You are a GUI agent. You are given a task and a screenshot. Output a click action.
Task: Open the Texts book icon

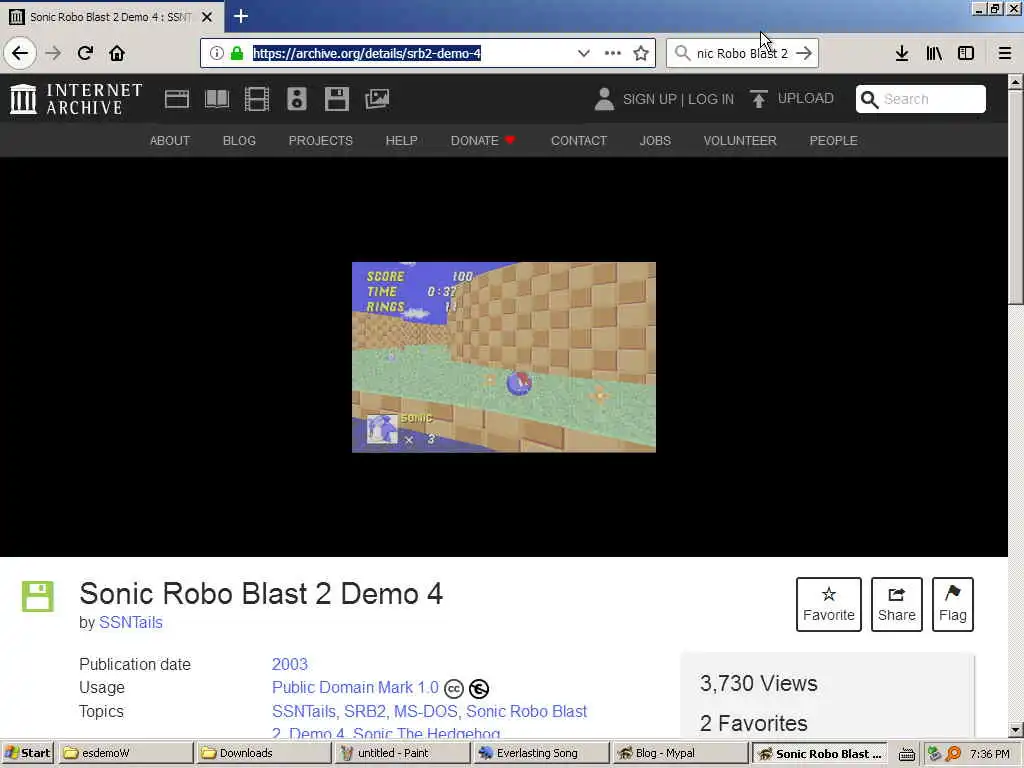pyautogui.click(x=217, y=99)
